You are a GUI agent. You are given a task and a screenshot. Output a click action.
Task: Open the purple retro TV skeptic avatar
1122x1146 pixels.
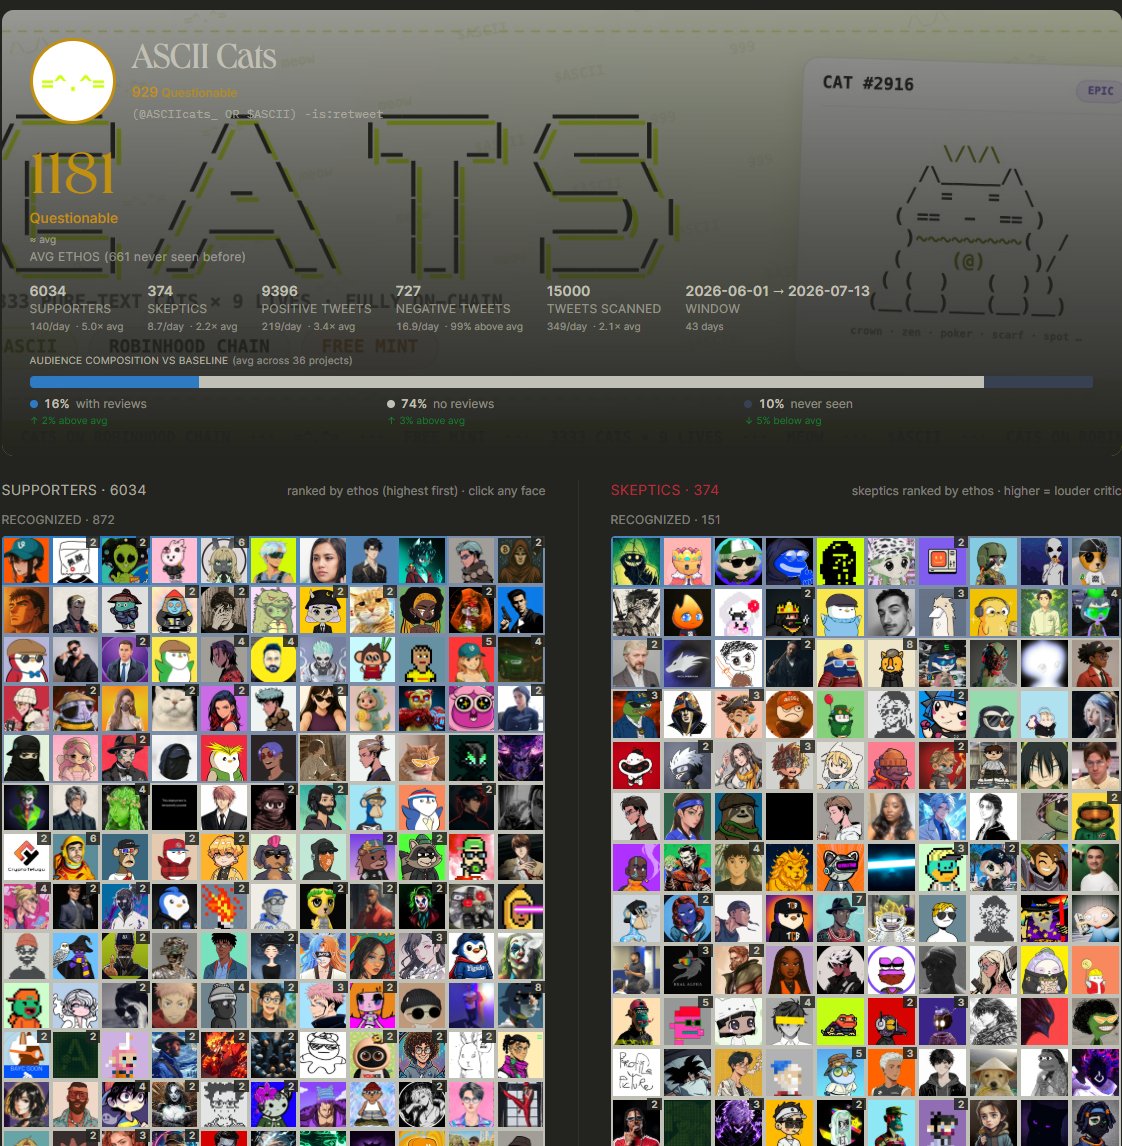942,561
